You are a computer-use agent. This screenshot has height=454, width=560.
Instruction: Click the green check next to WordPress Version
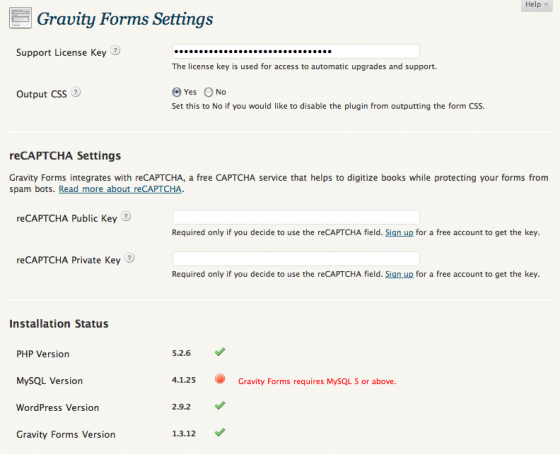(220, 405)
